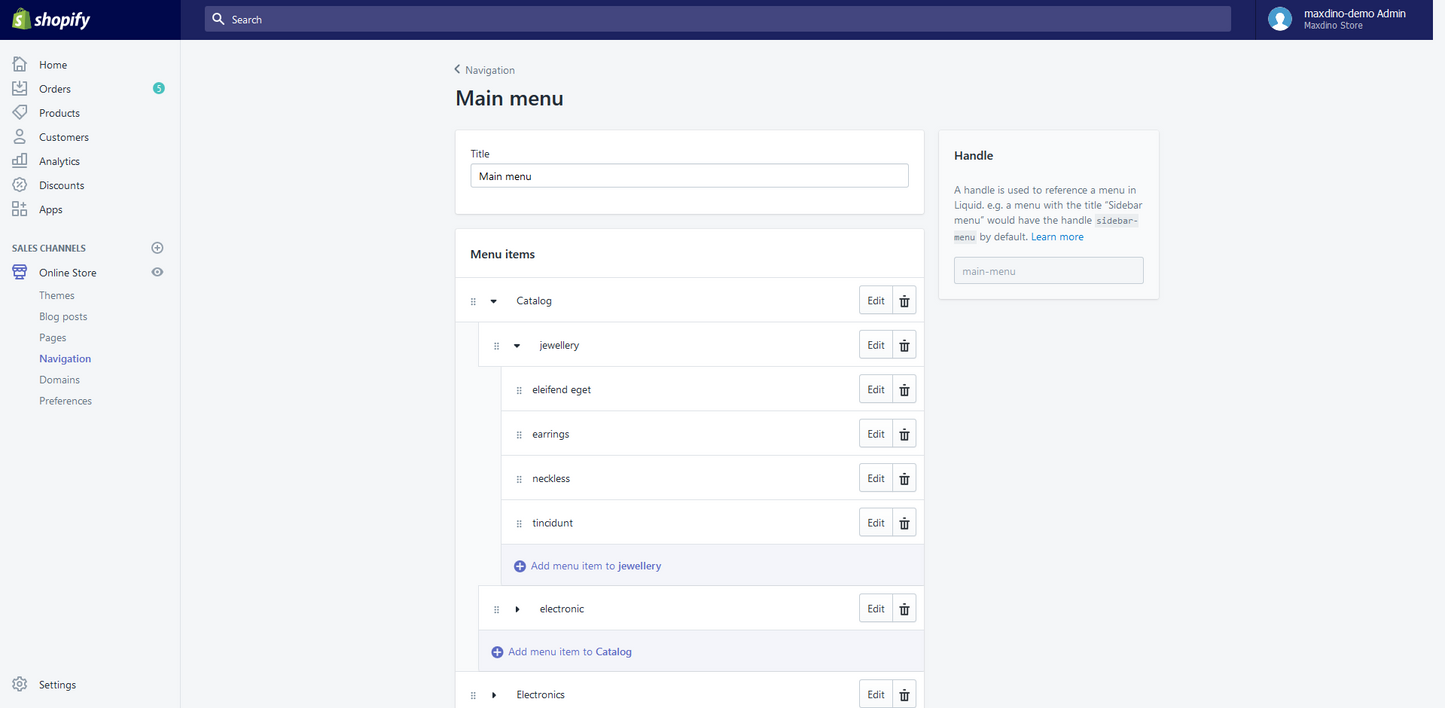Screen dimensions: 1445x708
Task: Open the handle Learn more link
Action: pos(1057,236)
